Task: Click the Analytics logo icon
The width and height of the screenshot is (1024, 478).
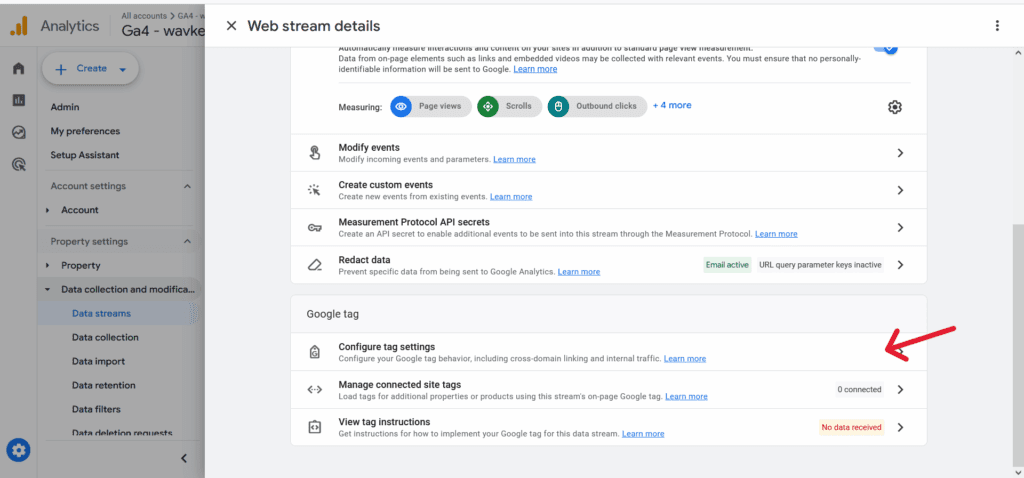Action: (x=19, y=26)
